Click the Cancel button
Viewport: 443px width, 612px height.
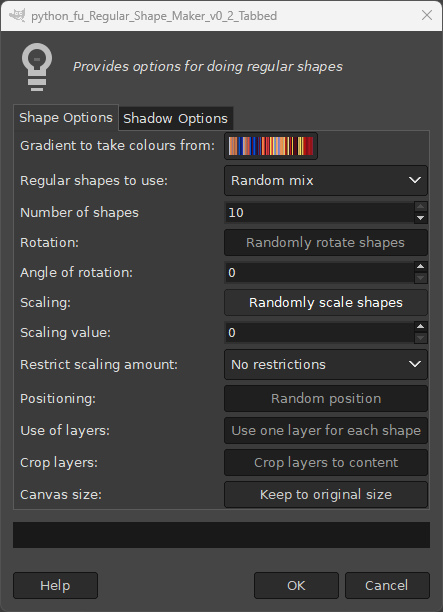point(387,585)
